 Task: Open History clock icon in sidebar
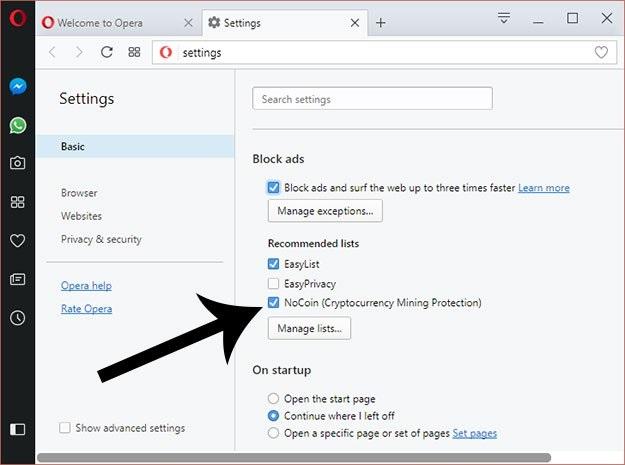coord(17,318)
